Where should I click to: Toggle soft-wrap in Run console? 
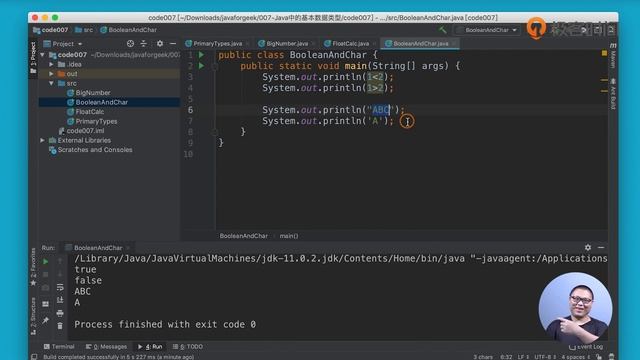60,287
